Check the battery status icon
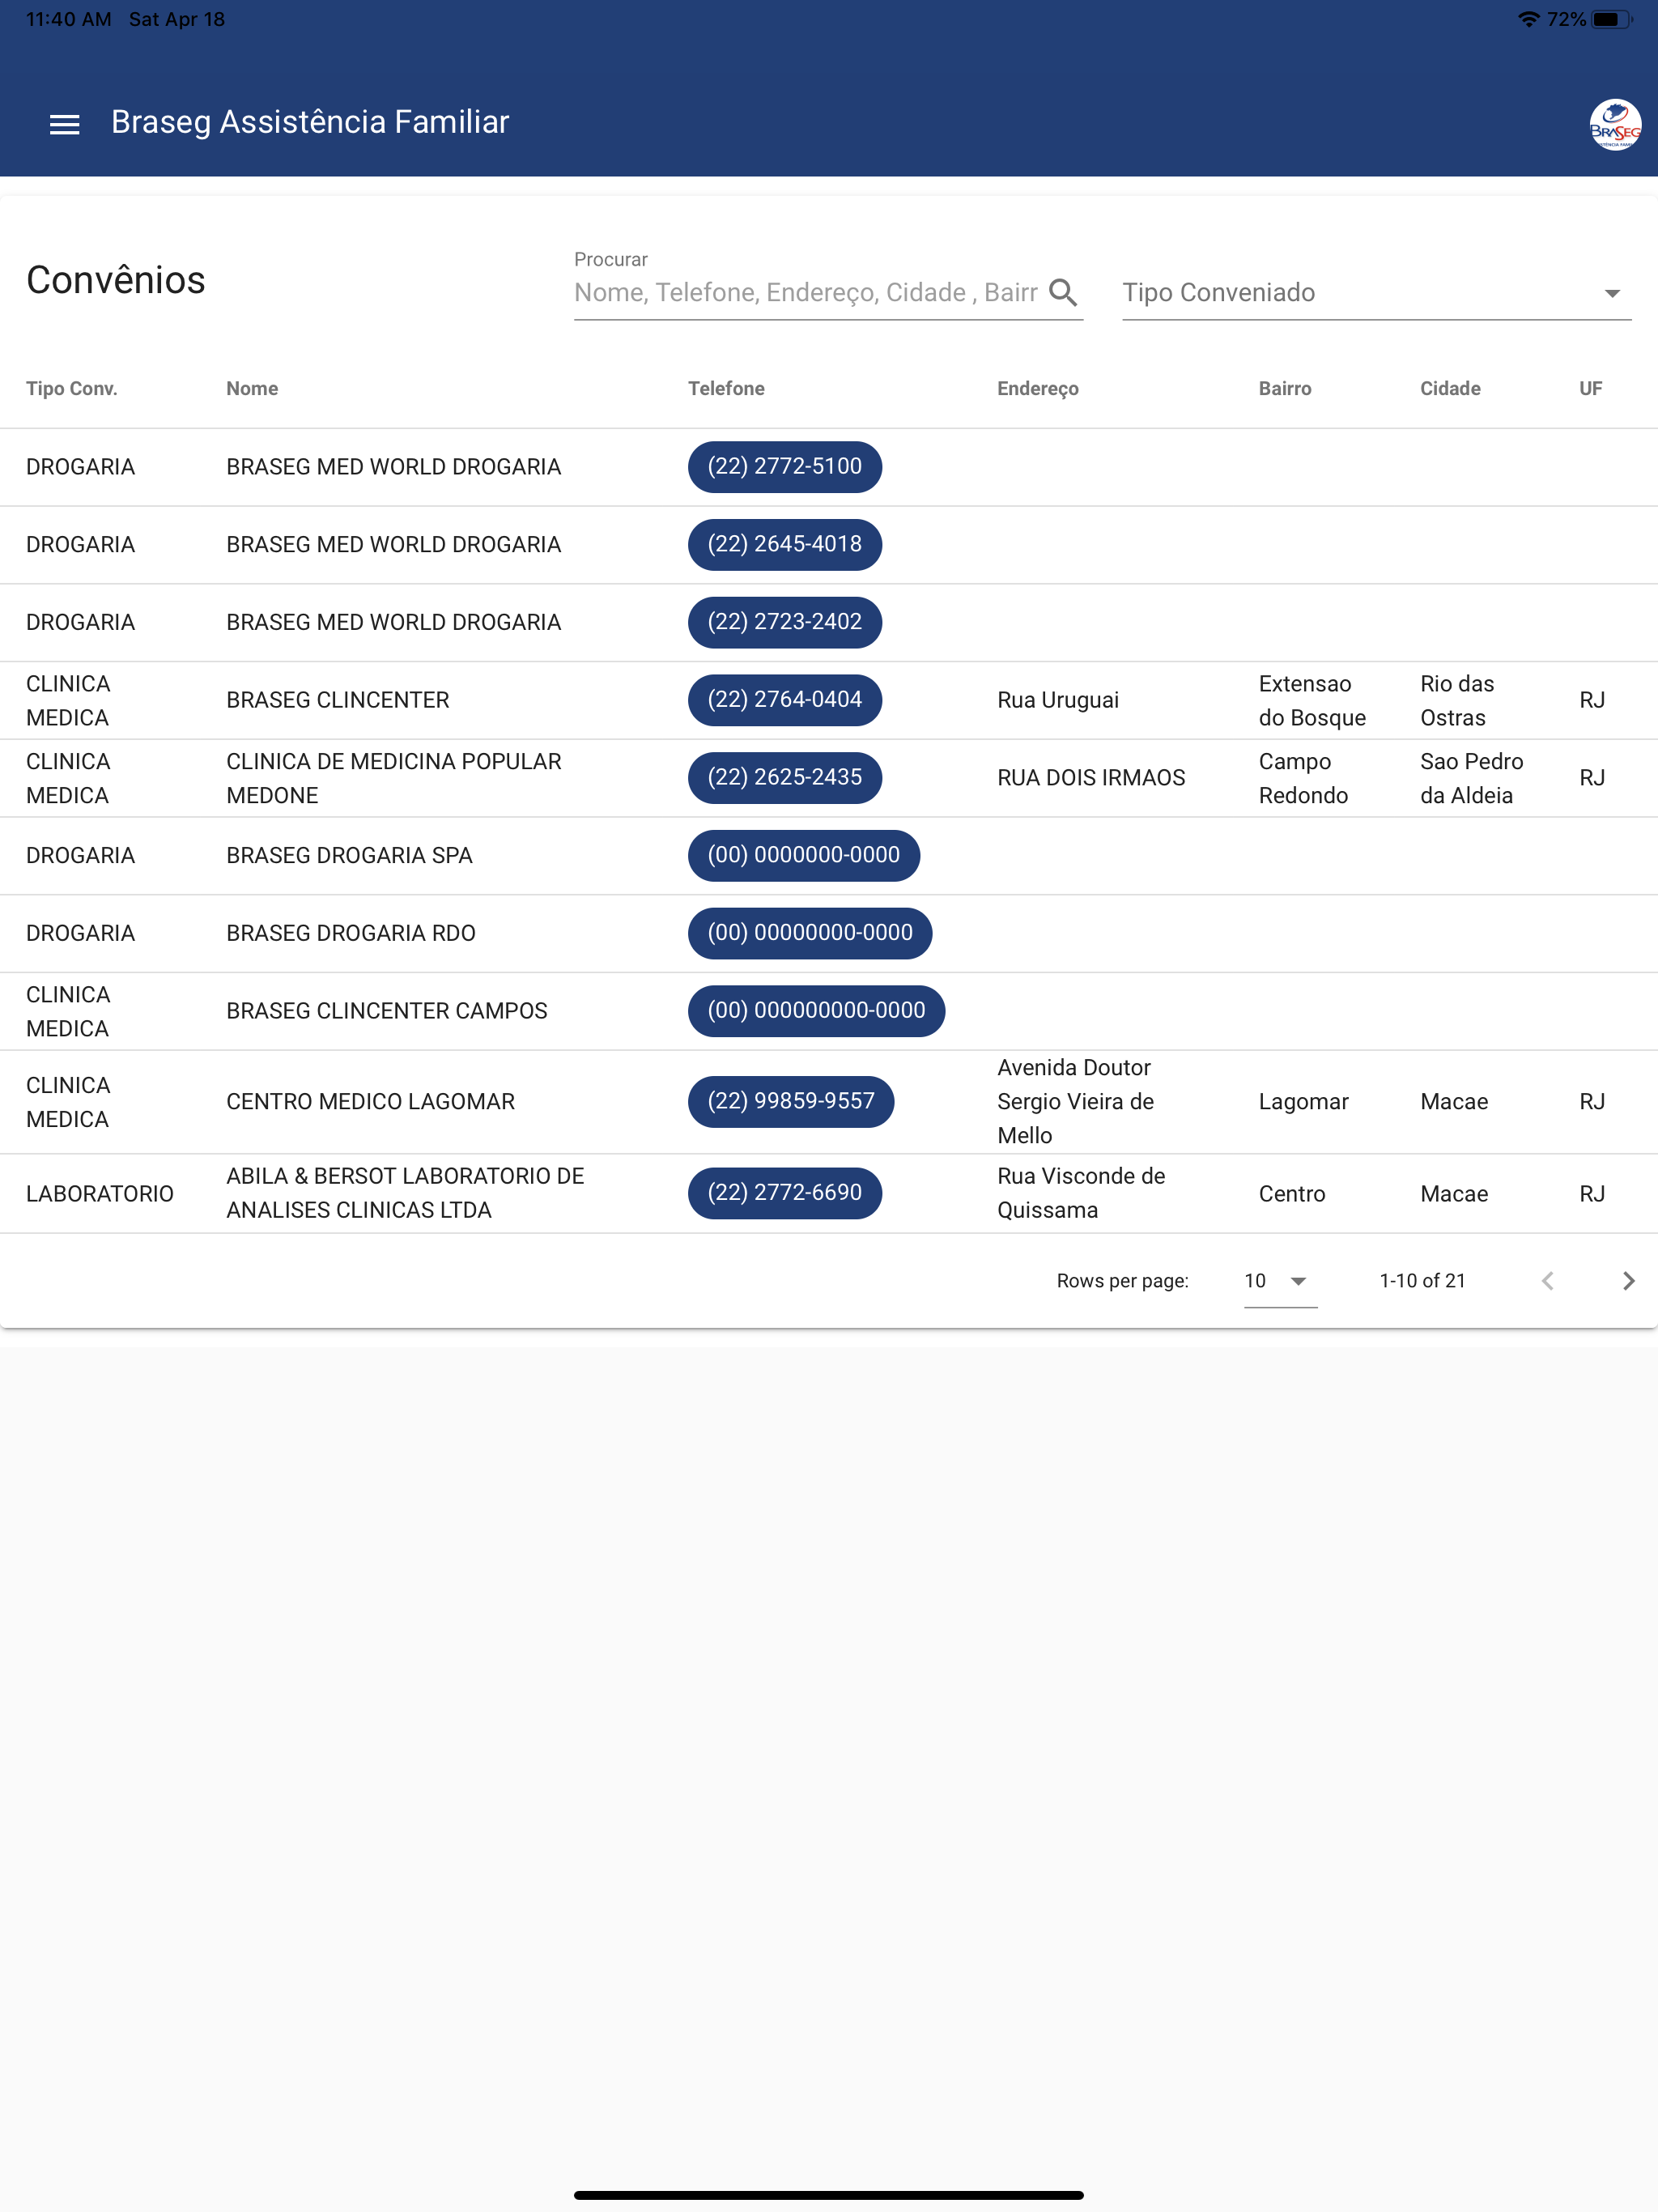Viewport: 1658px width, 2212px height. [x=1611, y=19]
